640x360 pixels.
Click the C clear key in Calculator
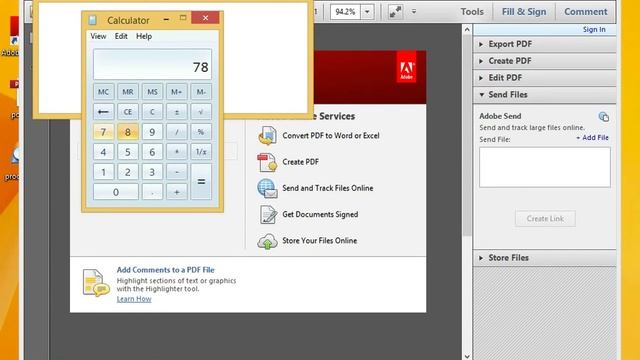(x=152, y=111)
